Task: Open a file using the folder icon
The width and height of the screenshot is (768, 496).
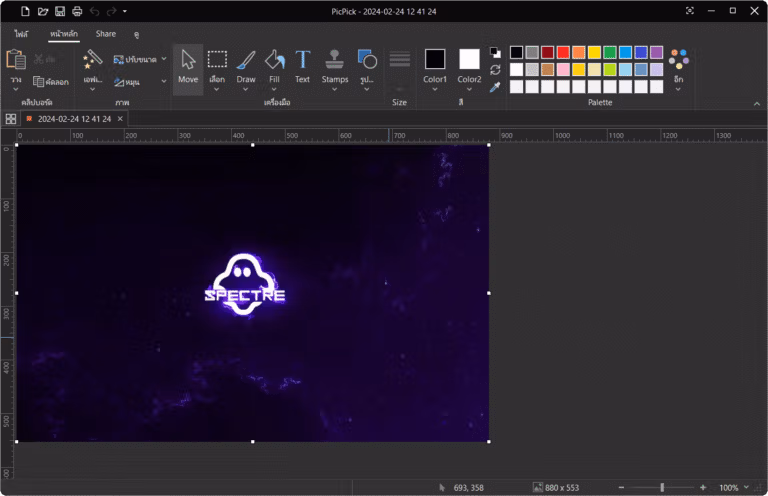Action: click(x=43, y=11)
